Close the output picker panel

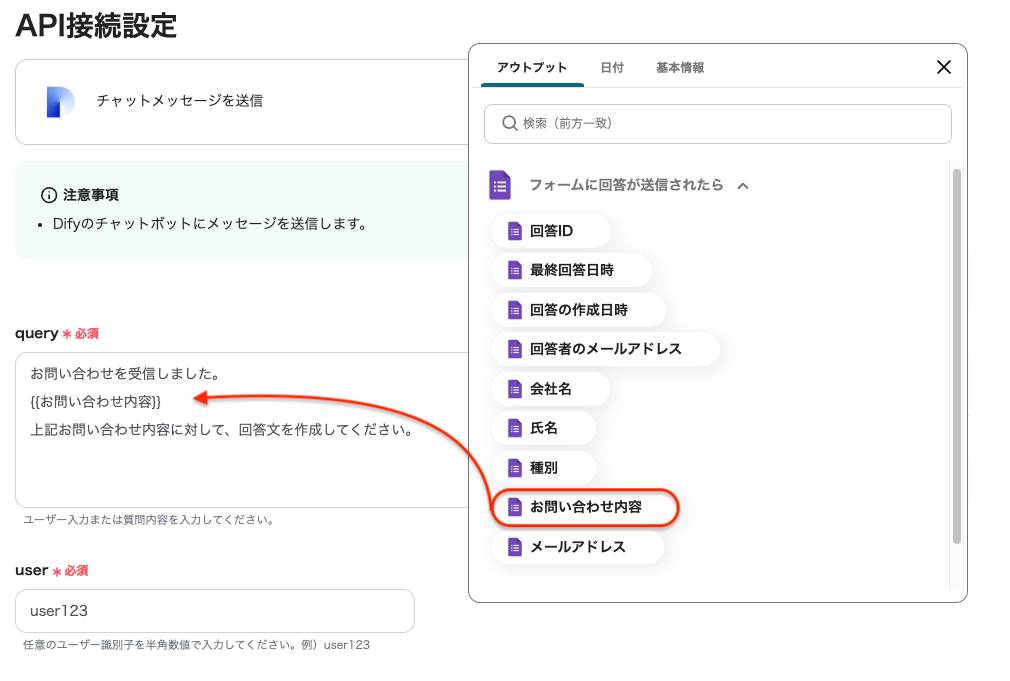943,67
